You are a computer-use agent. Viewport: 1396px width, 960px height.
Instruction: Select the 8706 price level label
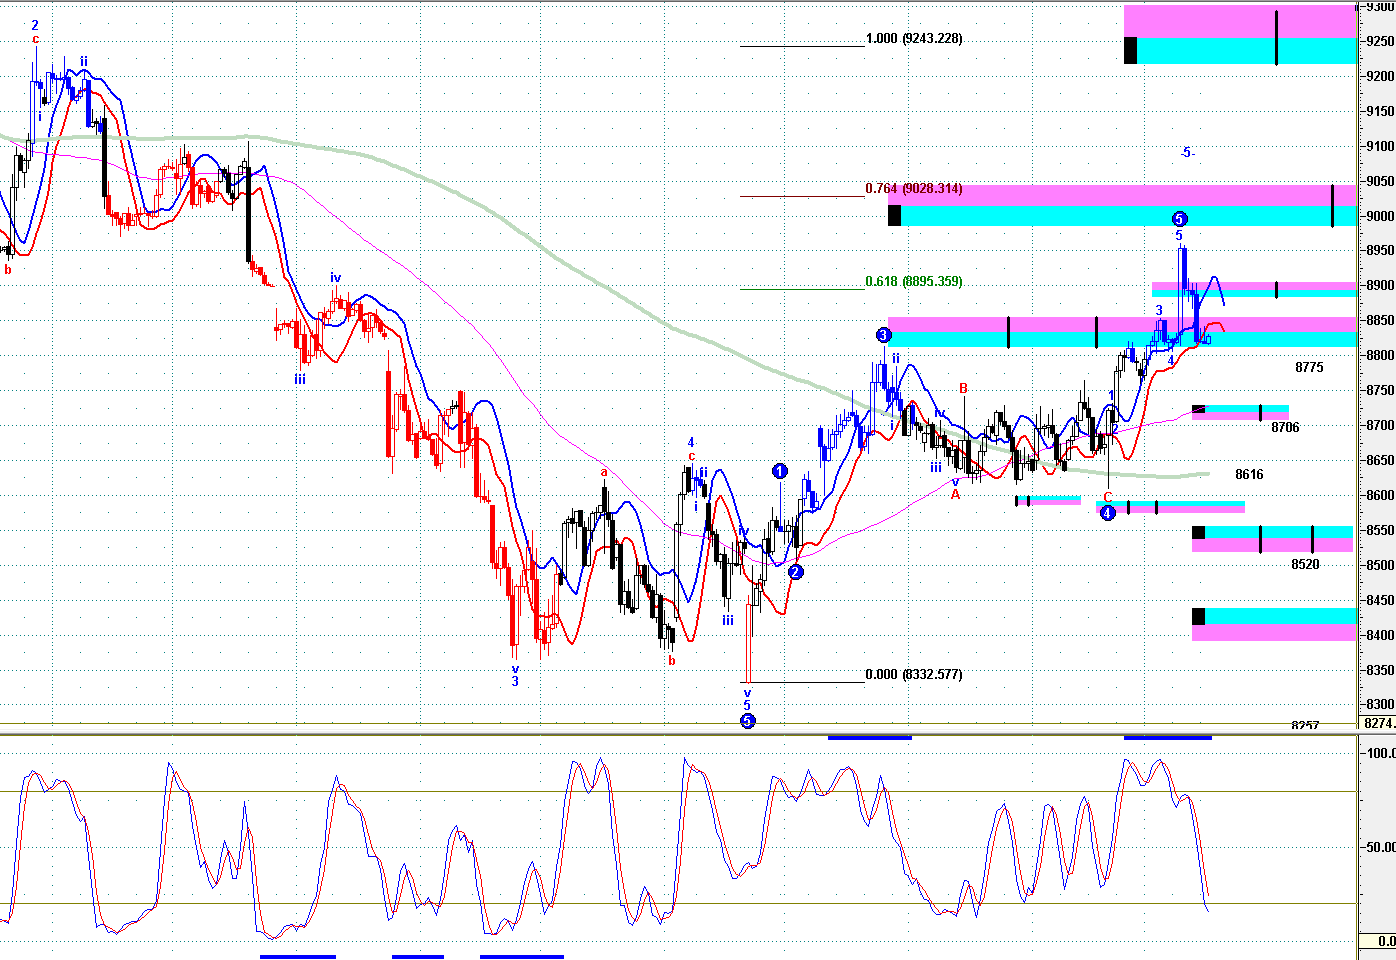[x=1285, y=428]
